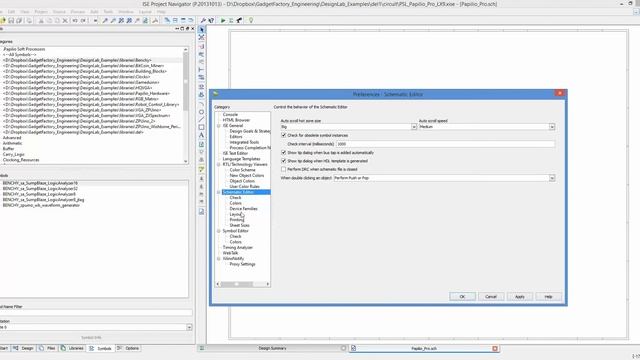Toggle show tip when HDL template generated
The image size is (640, 360).
[x=284, y=161]
